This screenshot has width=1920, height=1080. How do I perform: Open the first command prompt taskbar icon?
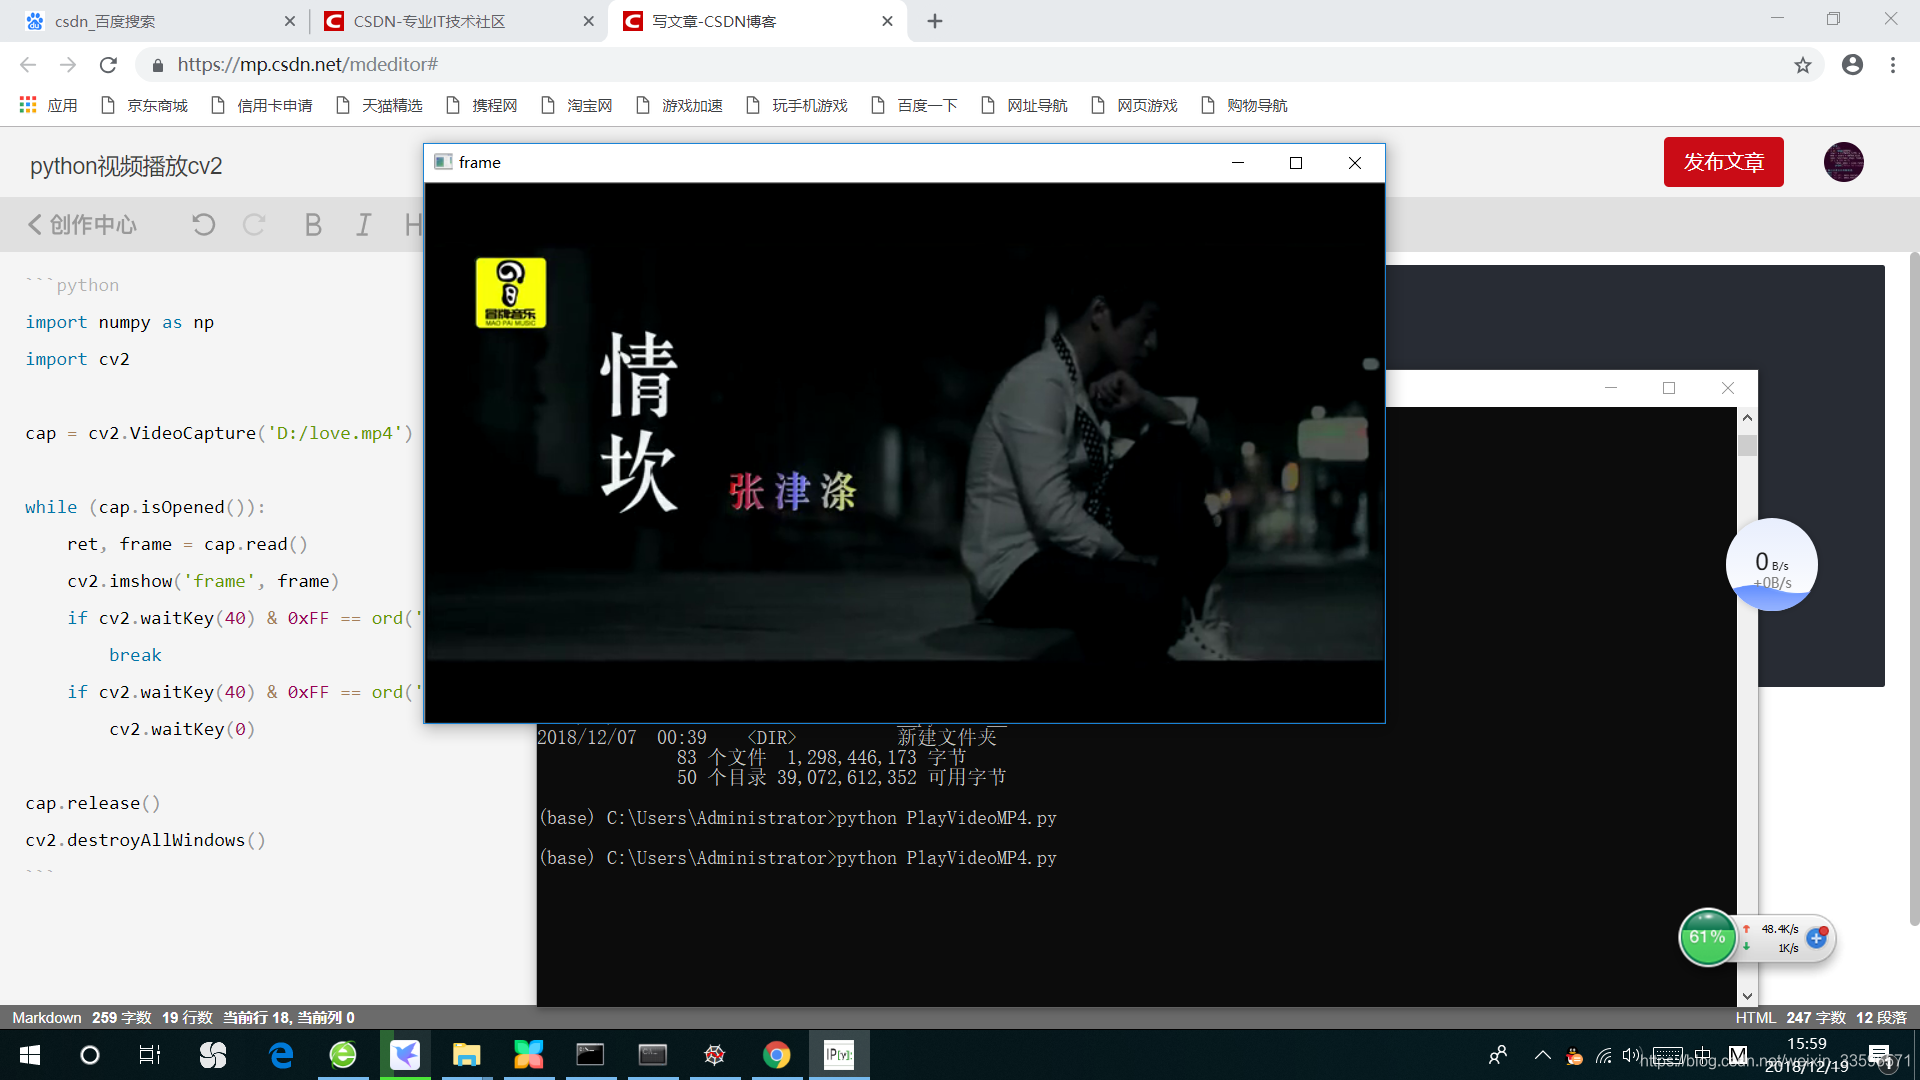pyautogui.click(x=591, y=1055)
